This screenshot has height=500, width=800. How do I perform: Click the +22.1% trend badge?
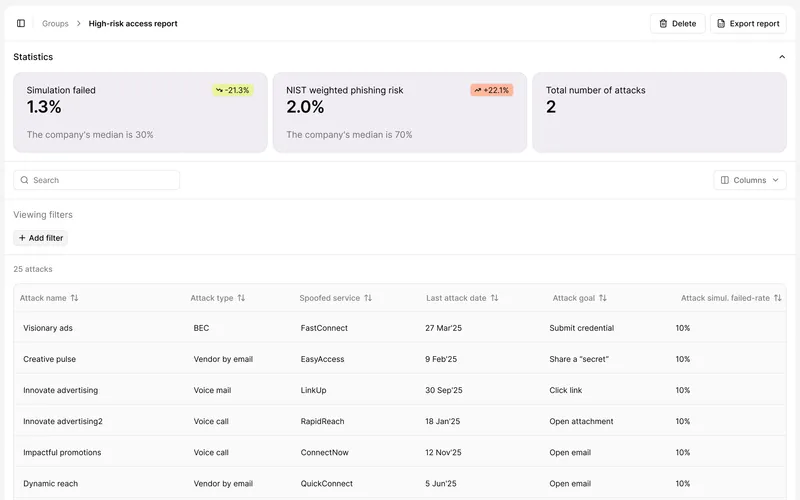point(492,90)
